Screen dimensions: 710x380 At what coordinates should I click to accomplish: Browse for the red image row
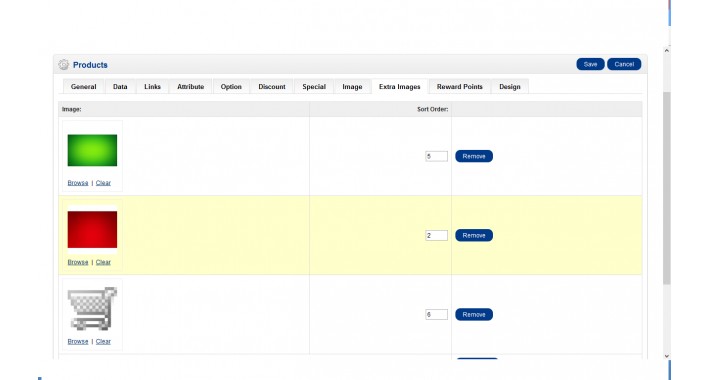78,262
